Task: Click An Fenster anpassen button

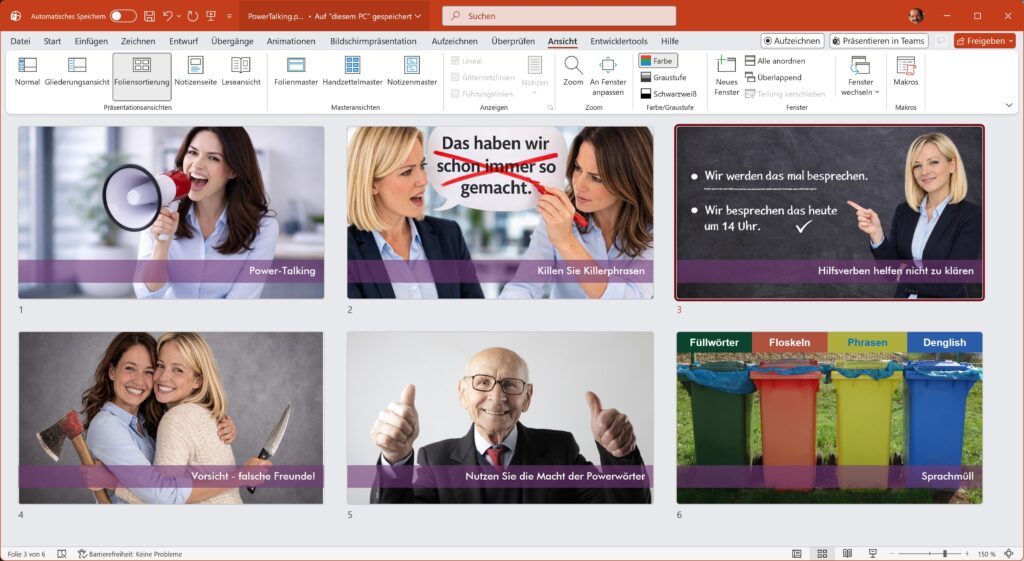Action: click(x=608, y=75)
